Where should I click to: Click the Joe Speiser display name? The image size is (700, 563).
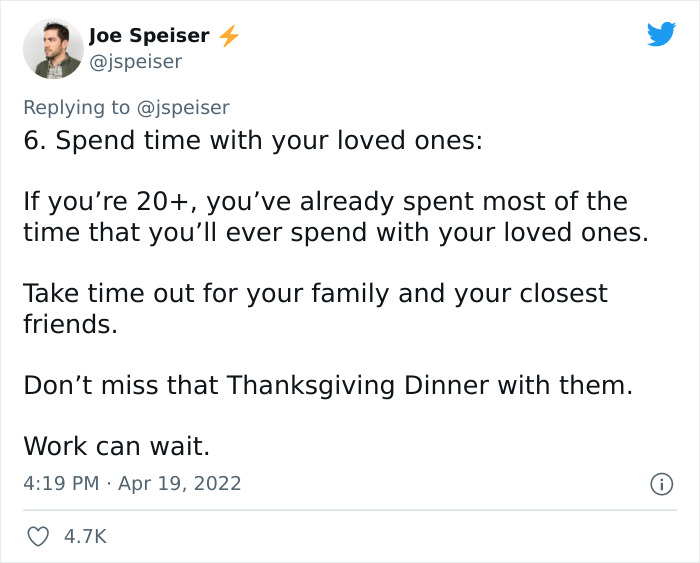tap(149, 36)
